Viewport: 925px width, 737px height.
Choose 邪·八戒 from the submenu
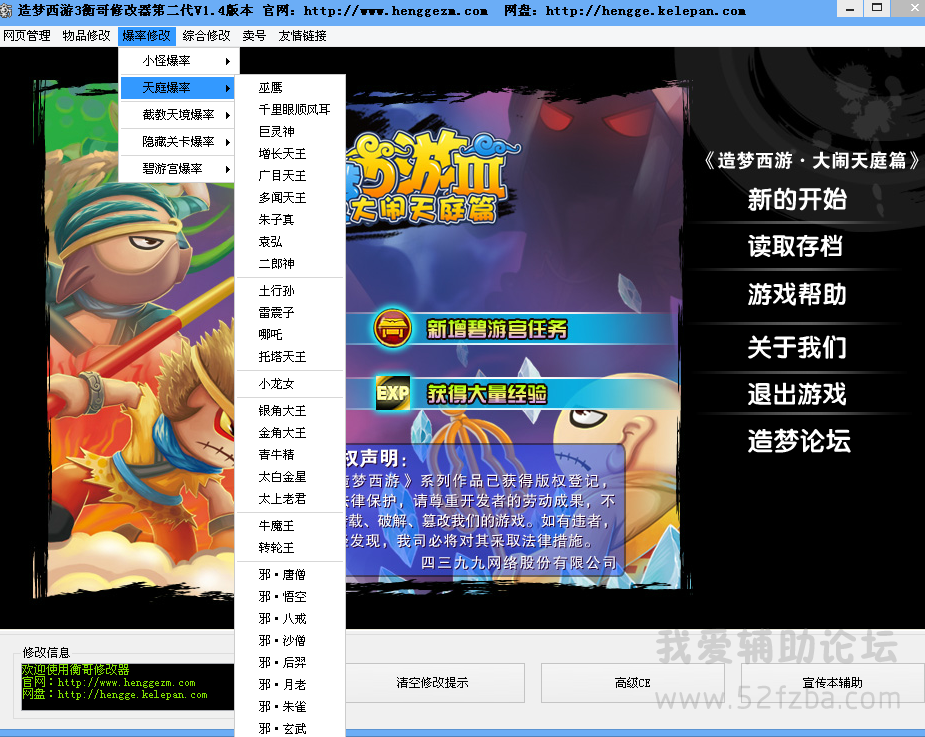point(290,619)
